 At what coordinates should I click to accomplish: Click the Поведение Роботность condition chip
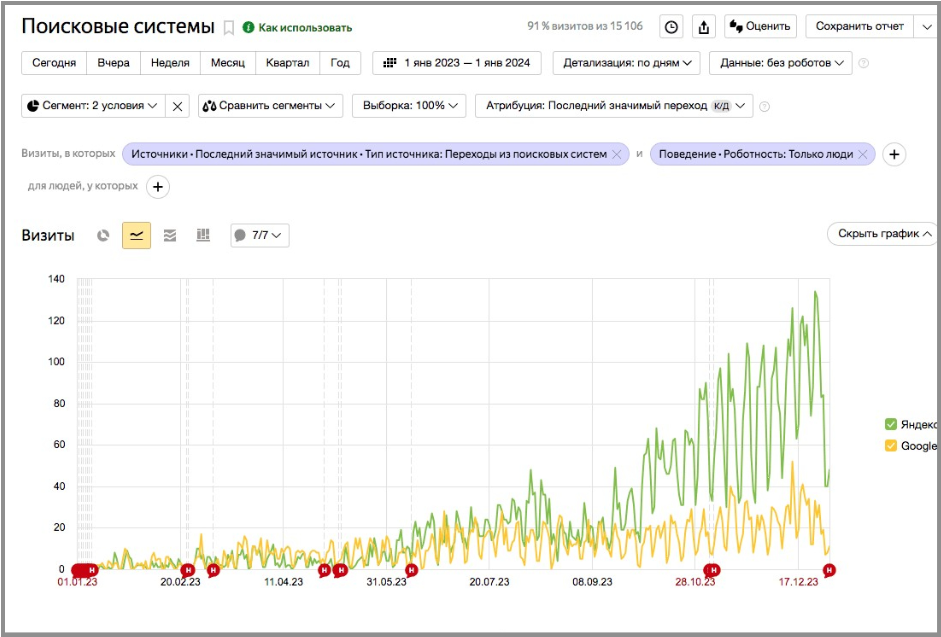coord(756,154)
